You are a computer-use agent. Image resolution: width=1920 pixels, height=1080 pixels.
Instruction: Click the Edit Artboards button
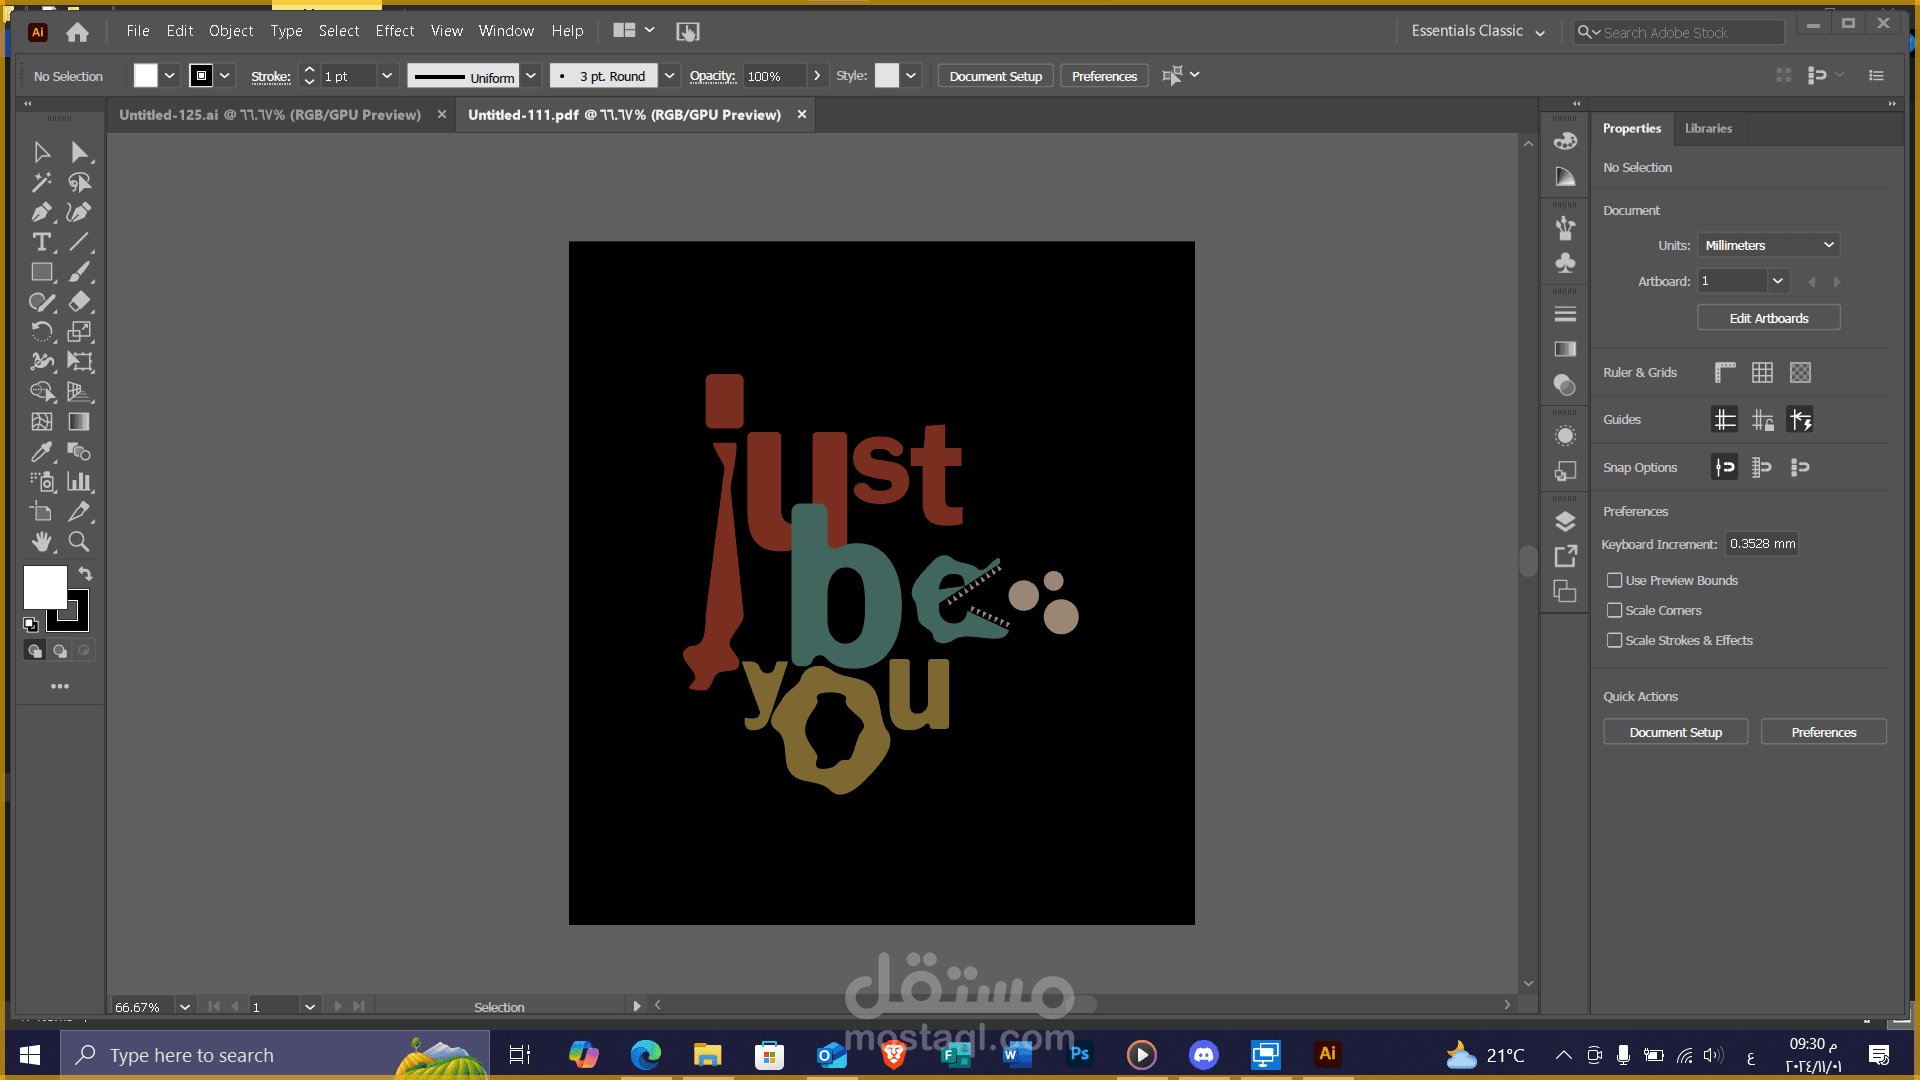[x=1768, y=318]
